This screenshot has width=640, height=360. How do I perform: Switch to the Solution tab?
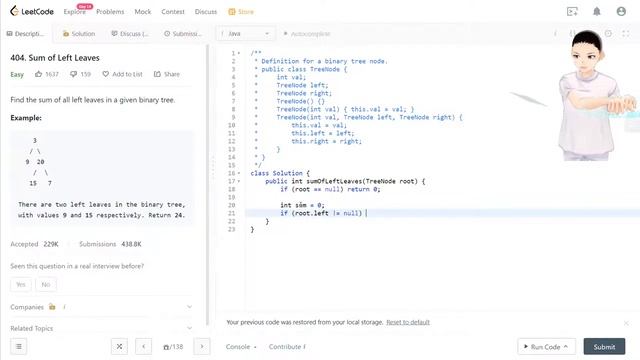(79, 33)
